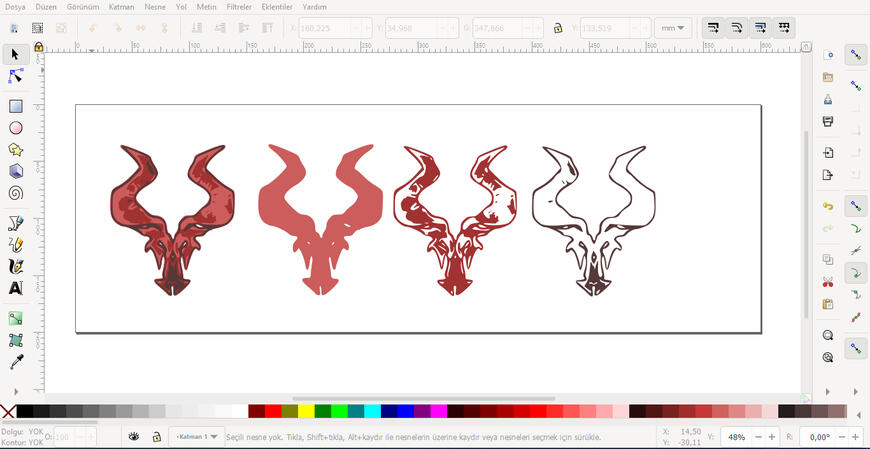Toggle the width/height ratio lock
This screenshot has width=870, height=449.
point(557,28)
